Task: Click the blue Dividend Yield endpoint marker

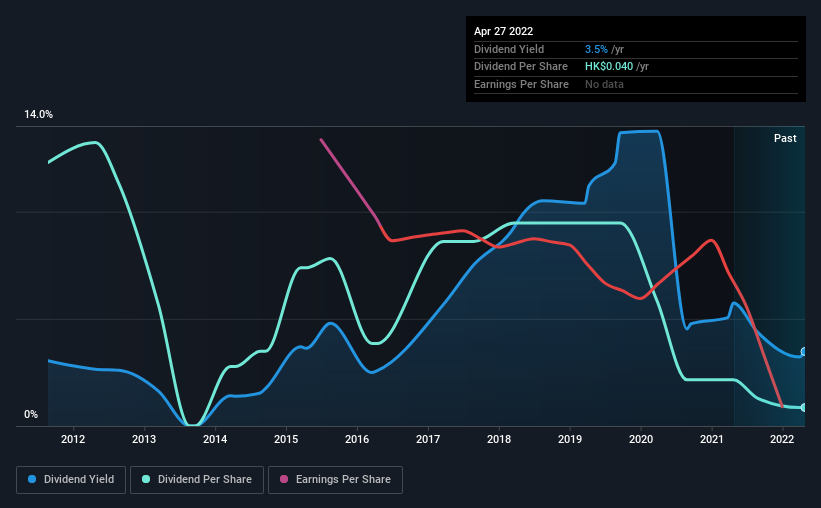Action: click(x=804, y=351)
